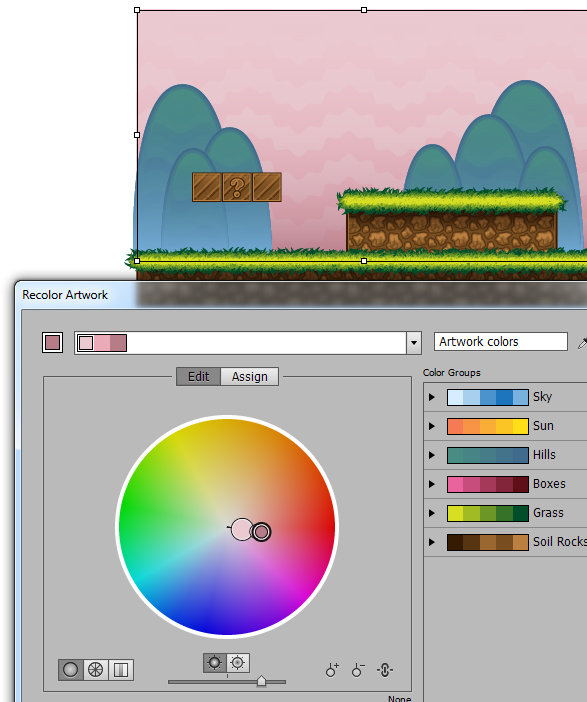
Task: Select the Sun color group swatches
Action: pyautogui.click(x=488, y=426)
